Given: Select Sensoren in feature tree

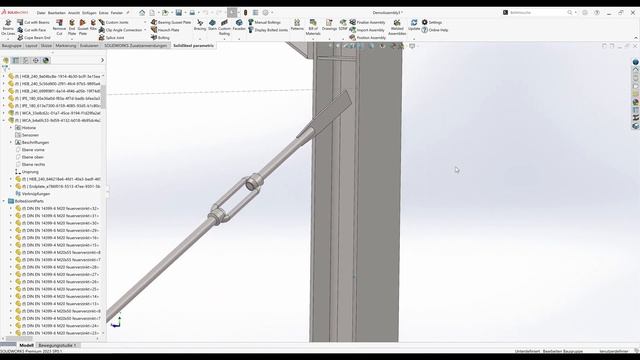Looking at the screenshot, I should tap(27, 135).
